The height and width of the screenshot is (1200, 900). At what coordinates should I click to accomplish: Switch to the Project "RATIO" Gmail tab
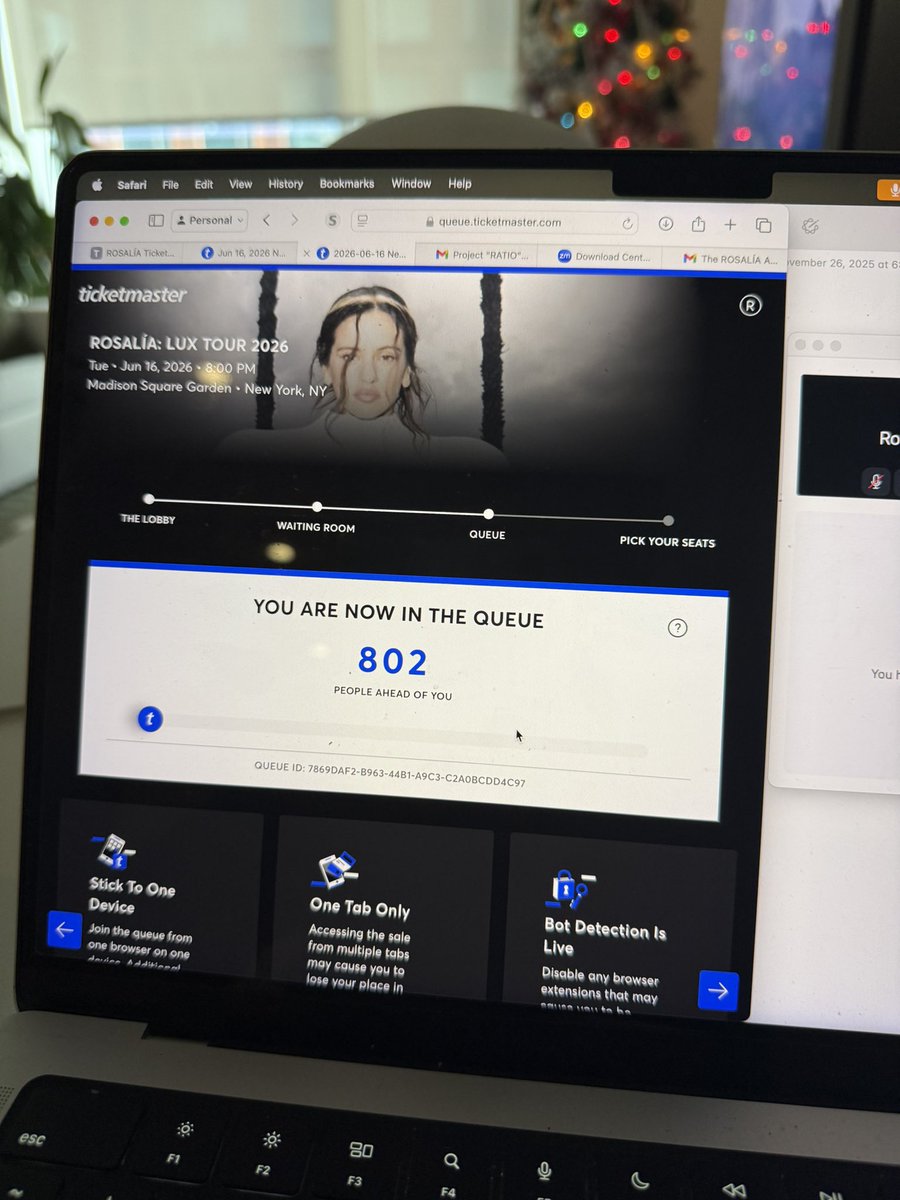click(482, 256)
